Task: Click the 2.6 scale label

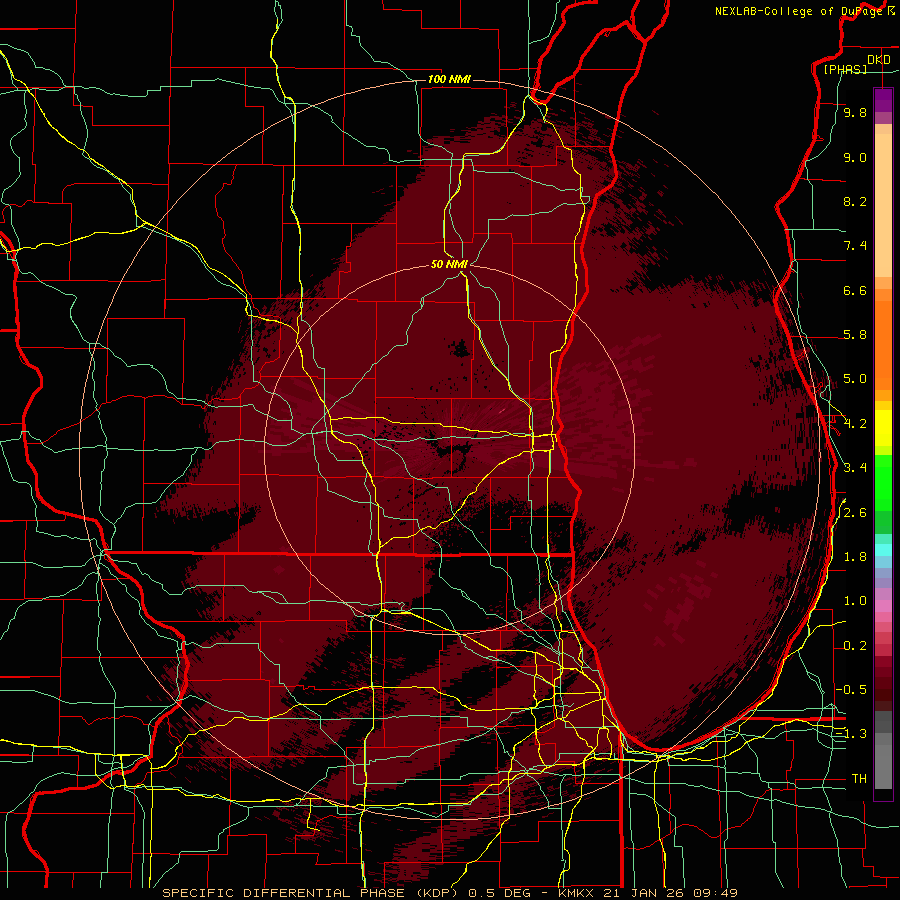Action: point(855,512)
